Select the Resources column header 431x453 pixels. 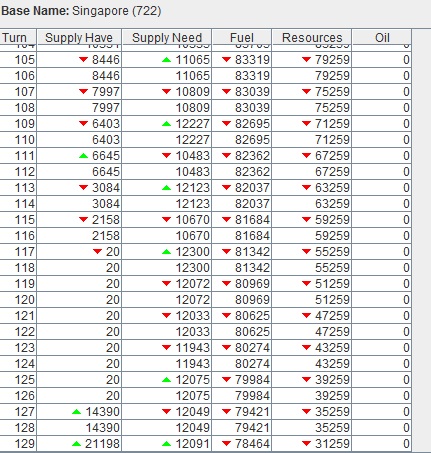click(x=312, y=37)
